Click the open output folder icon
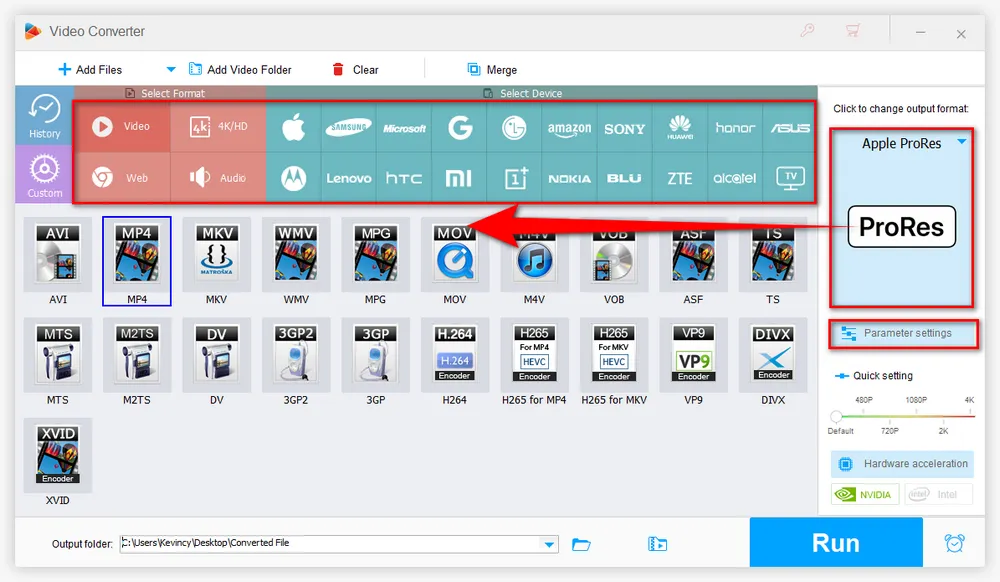 click(581, 544)
